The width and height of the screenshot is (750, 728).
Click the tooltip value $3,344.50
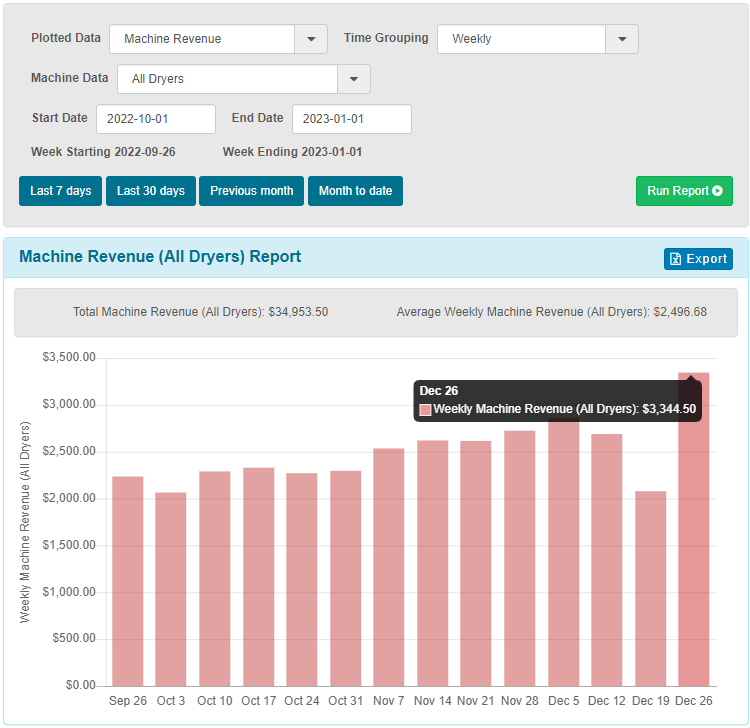[x=669, y=409]
